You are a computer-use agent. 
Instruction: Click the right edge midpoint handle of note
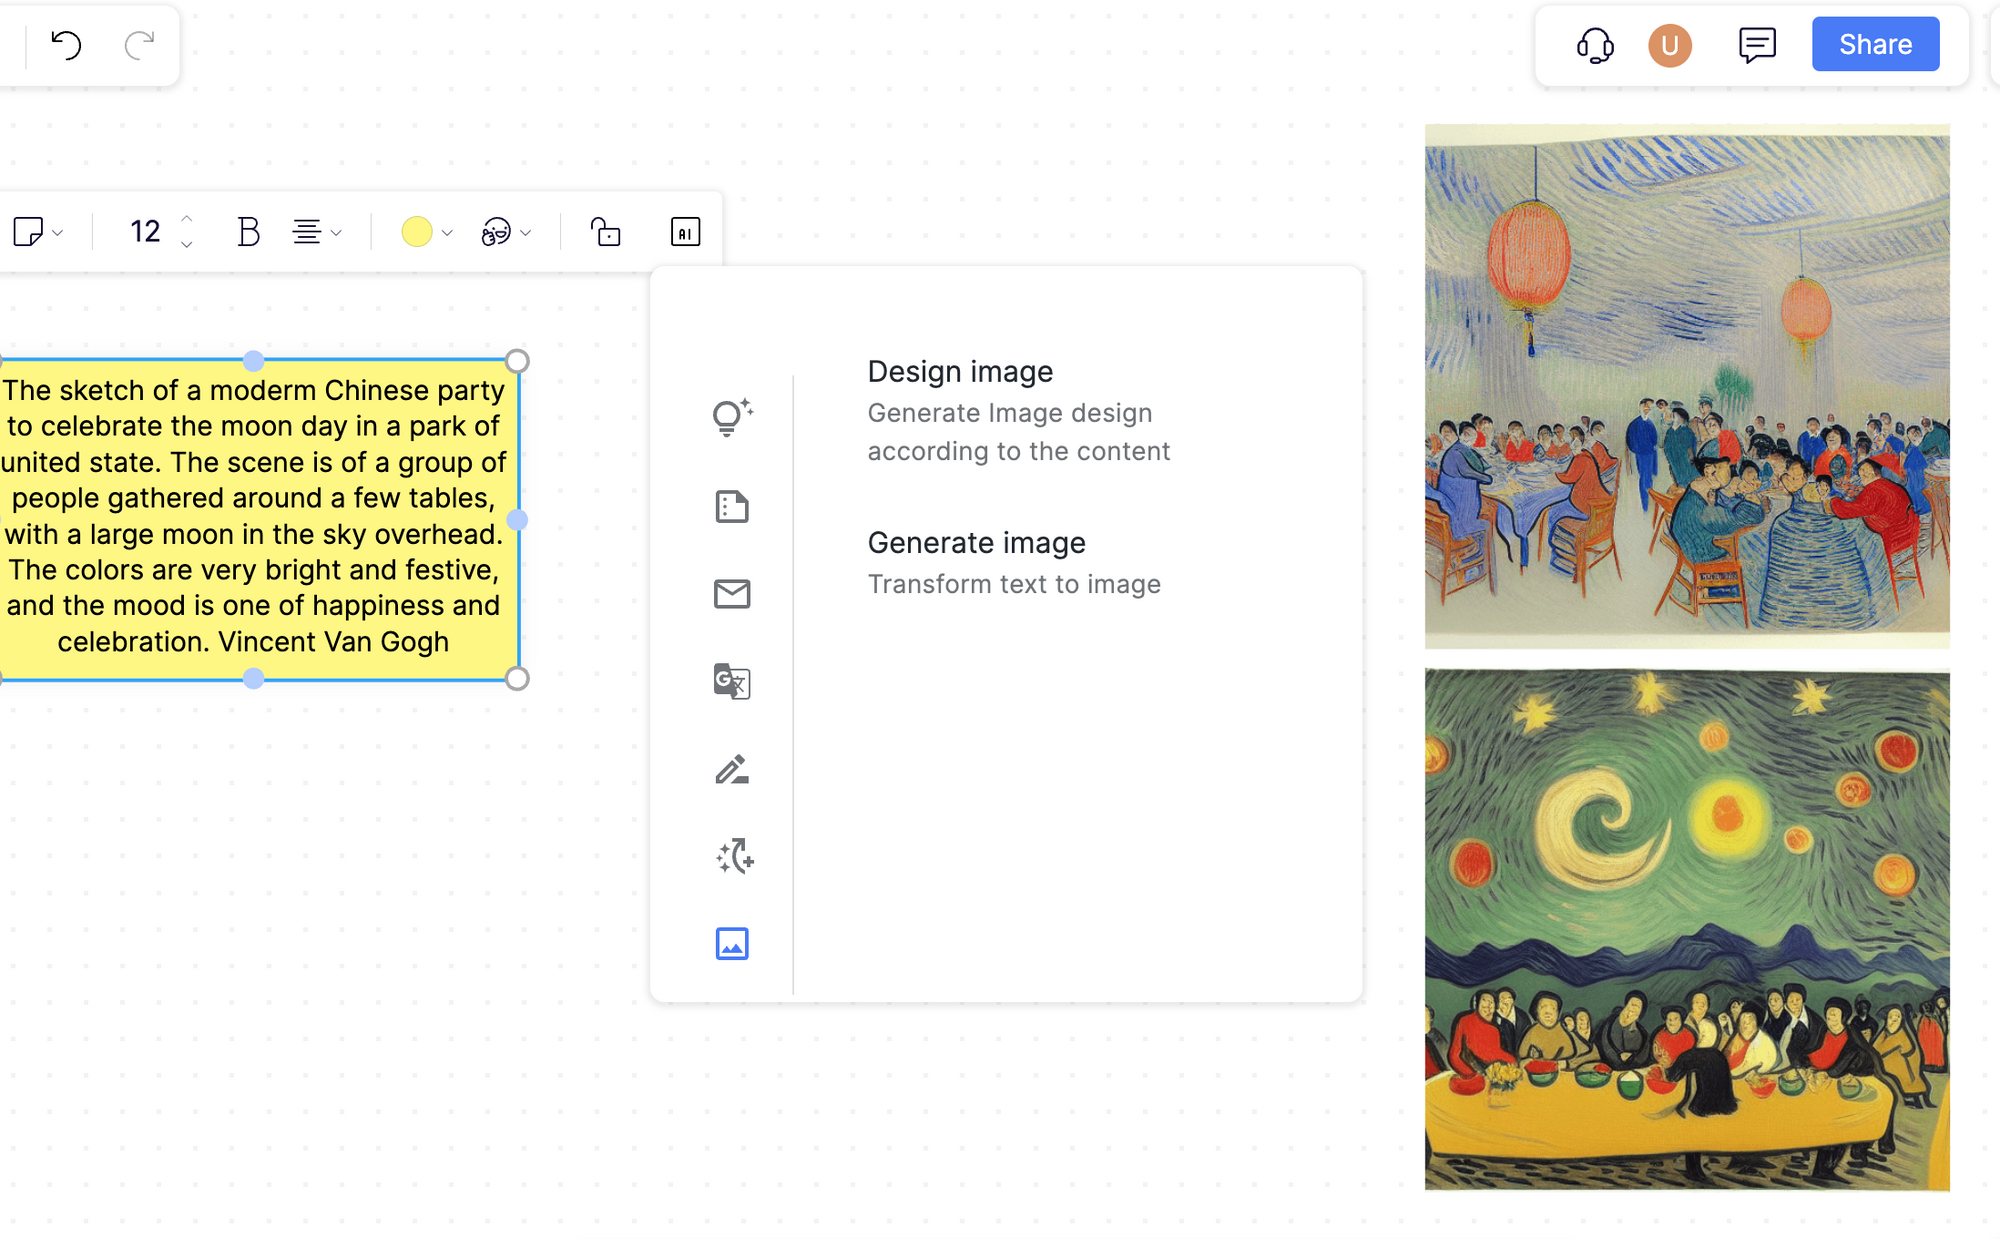tap(517, 520)
